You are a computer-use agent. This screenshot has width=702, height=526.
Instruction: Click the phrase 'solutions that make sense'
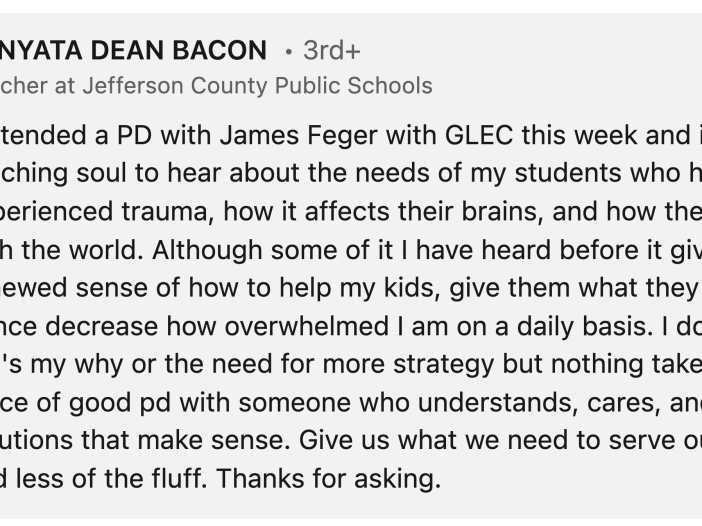(x=145, y=440)
